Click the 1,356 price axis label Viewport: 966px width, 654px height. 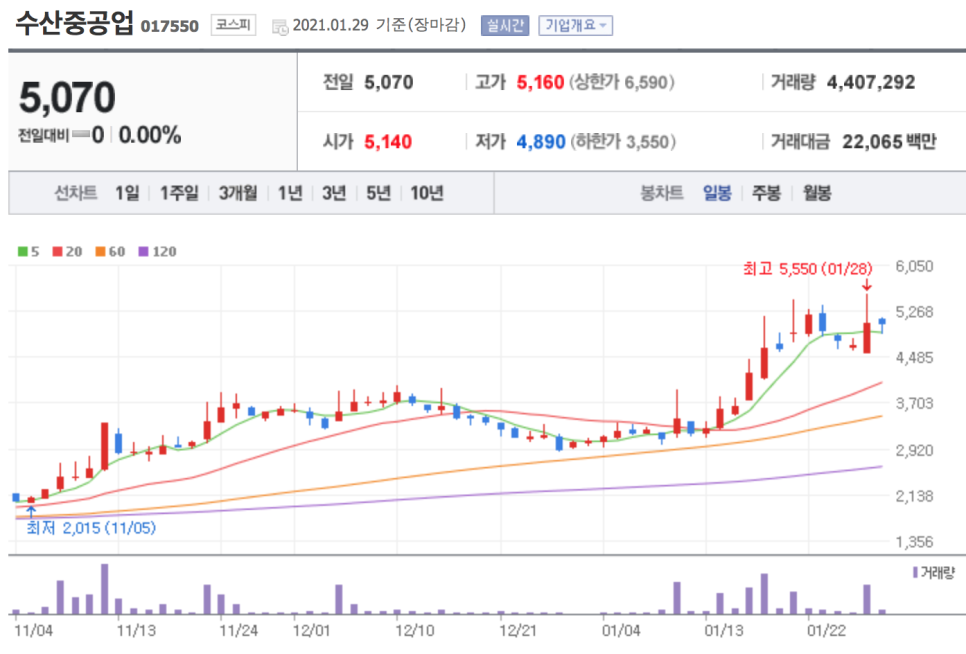[x=914, y=542]
